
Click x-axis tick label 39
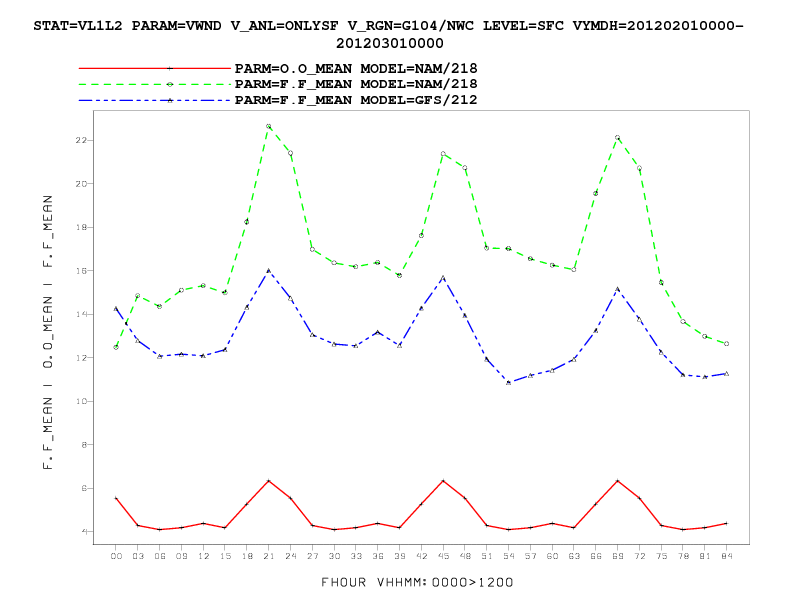pos(400,556)
